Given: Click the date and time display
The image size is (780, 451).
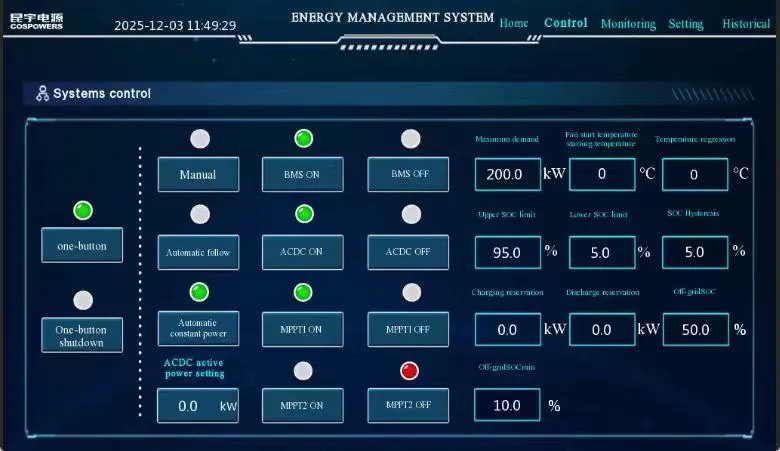Looking at the screenshot, I should (x=175, y=25).
